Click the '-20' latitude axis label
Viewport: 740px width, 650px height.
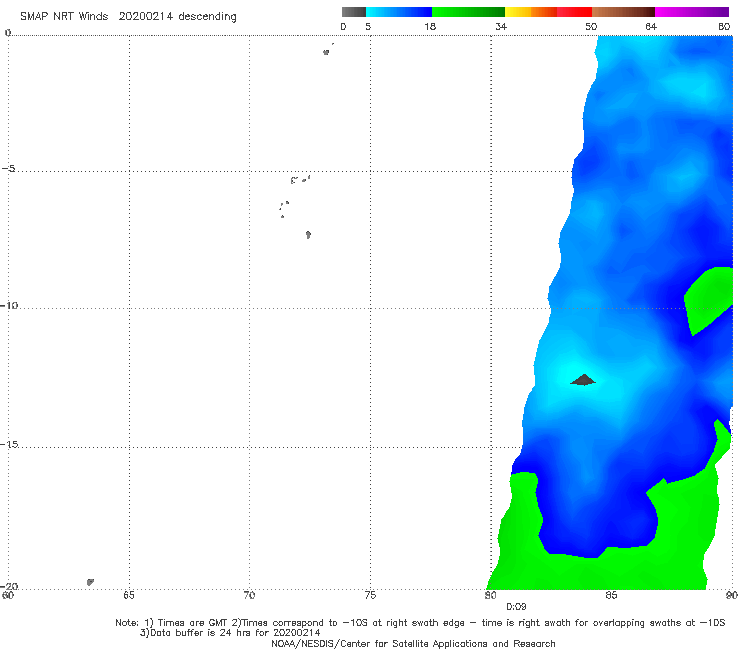pyautogui.click(x=9, y=586)
